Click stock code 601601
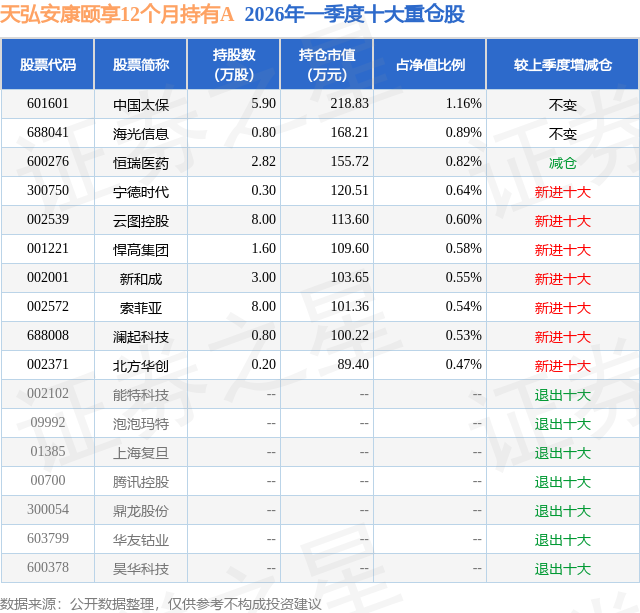640x613 pixels. [x=48, y=104]
